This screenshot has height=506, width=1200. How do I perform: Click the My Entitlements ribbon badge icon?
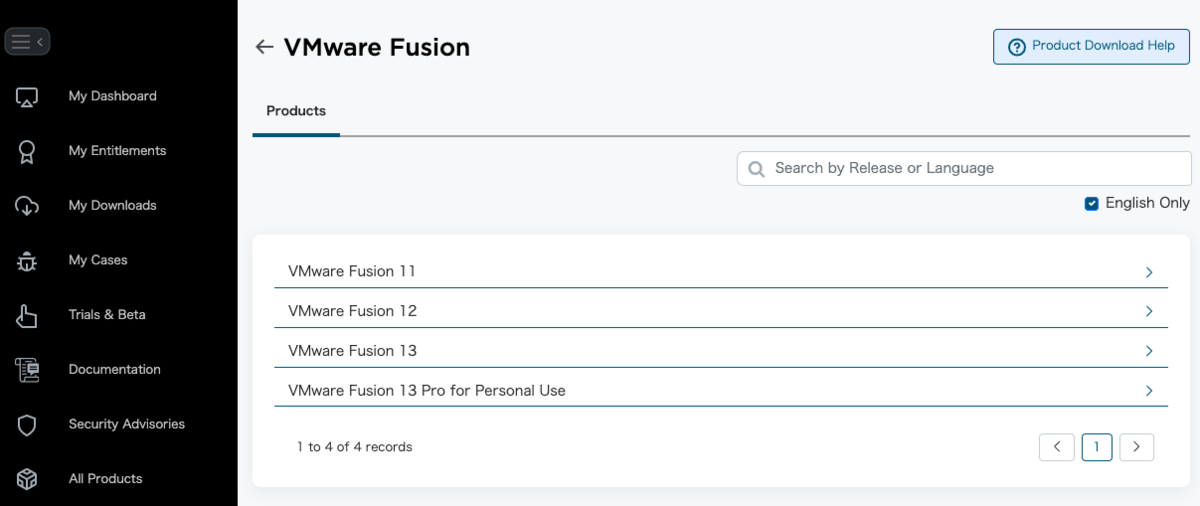27,152
